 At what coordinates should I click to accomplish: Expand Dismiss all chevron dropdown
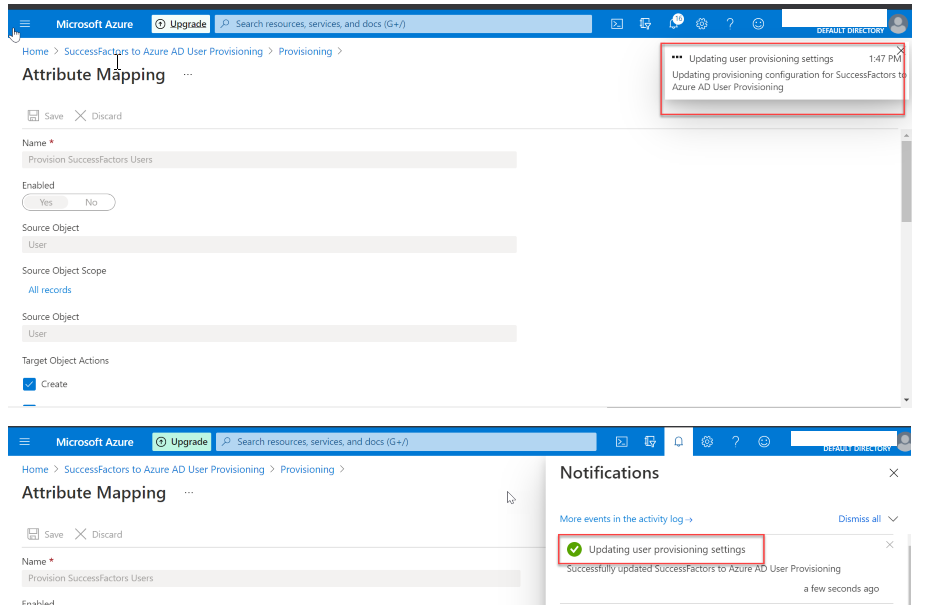[x=893, y=519]
